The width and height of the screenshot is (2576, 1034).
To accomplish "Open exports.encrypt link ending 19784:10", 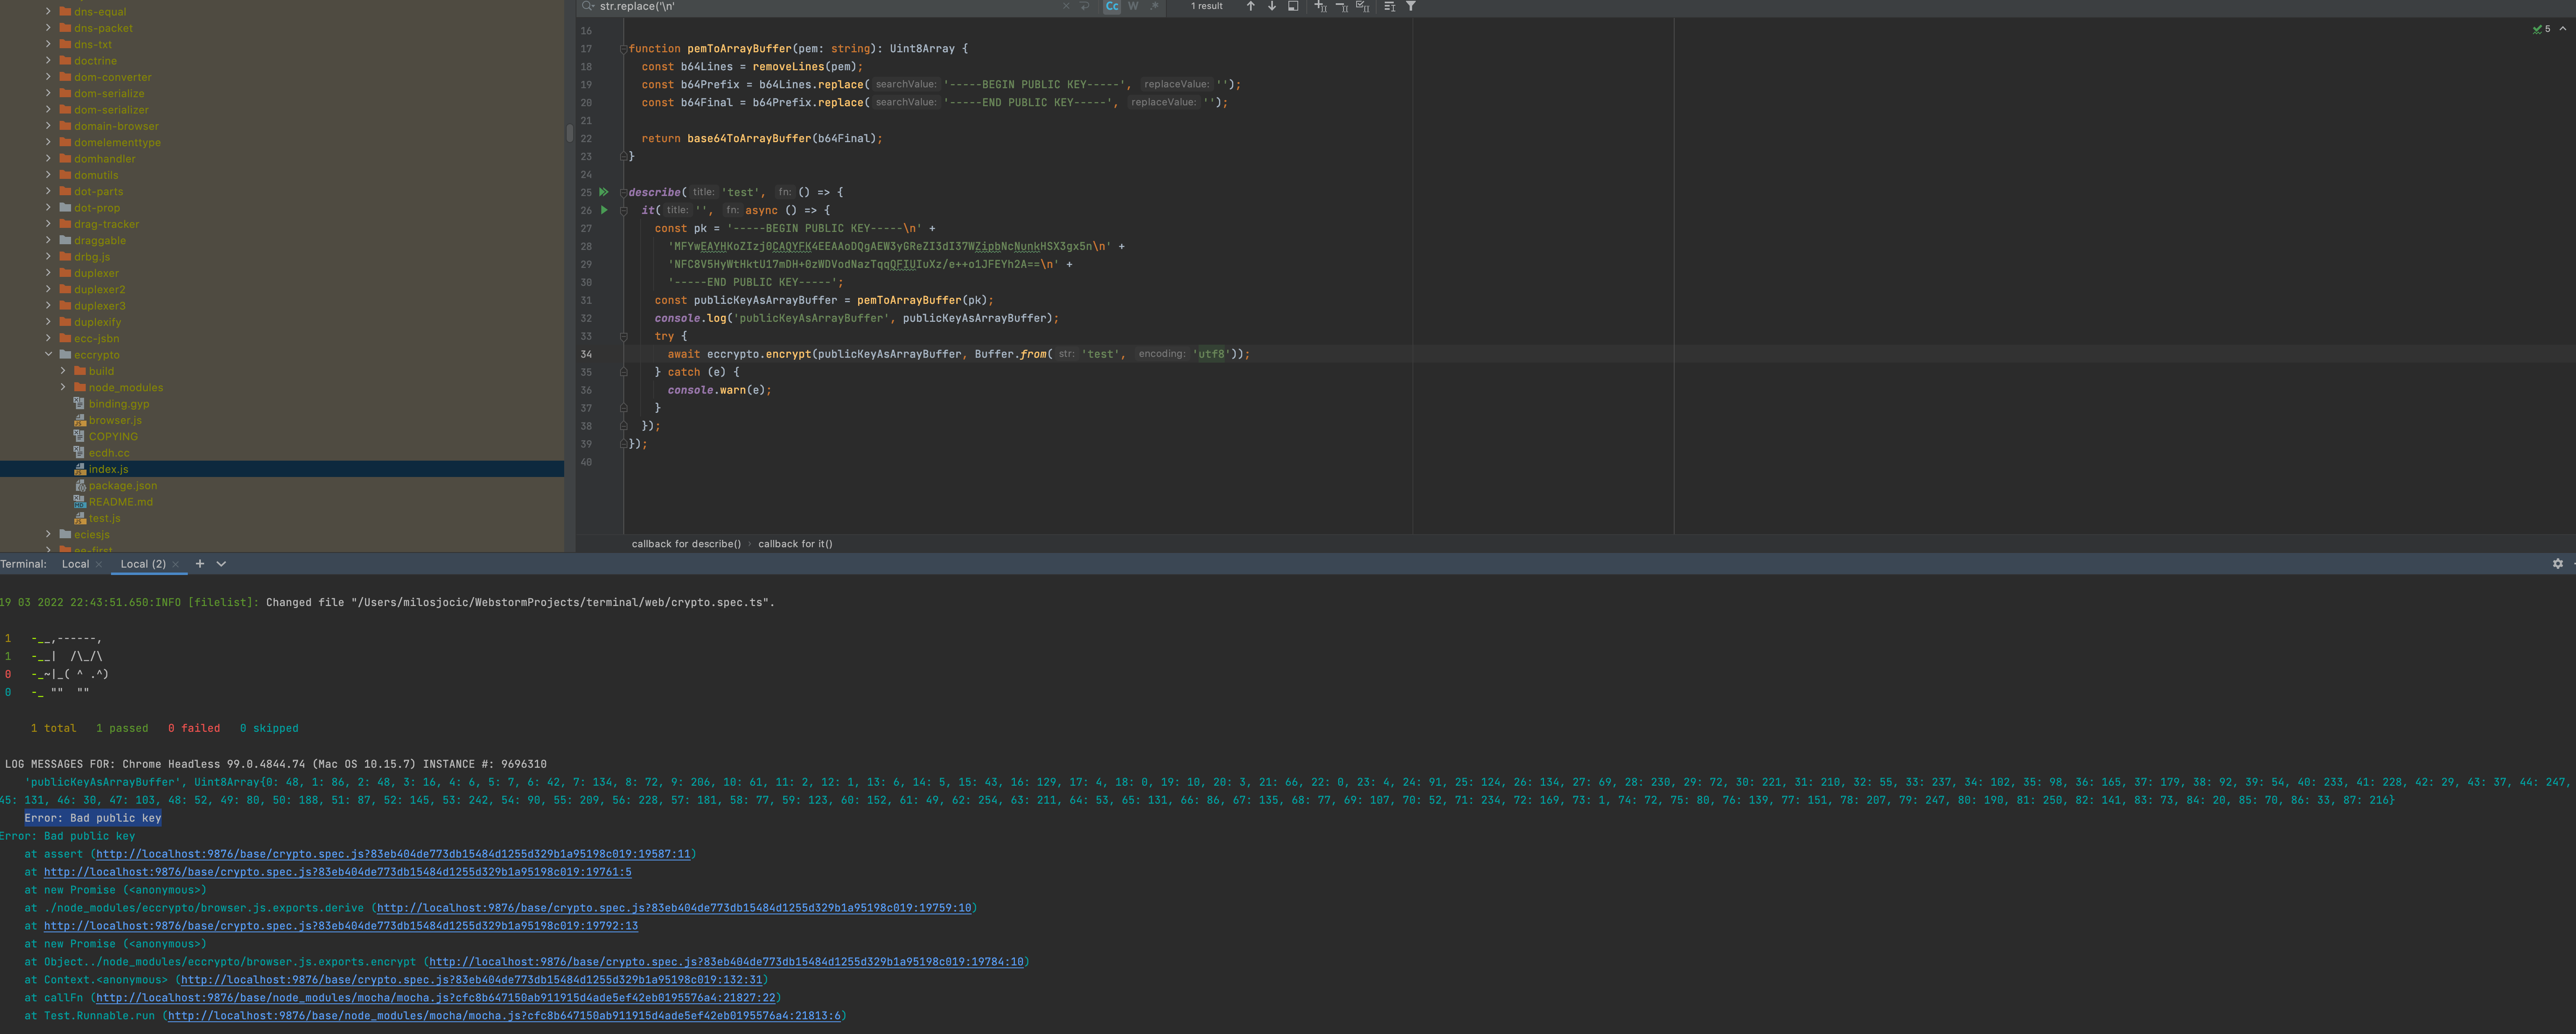I will [x=726, y=962].
